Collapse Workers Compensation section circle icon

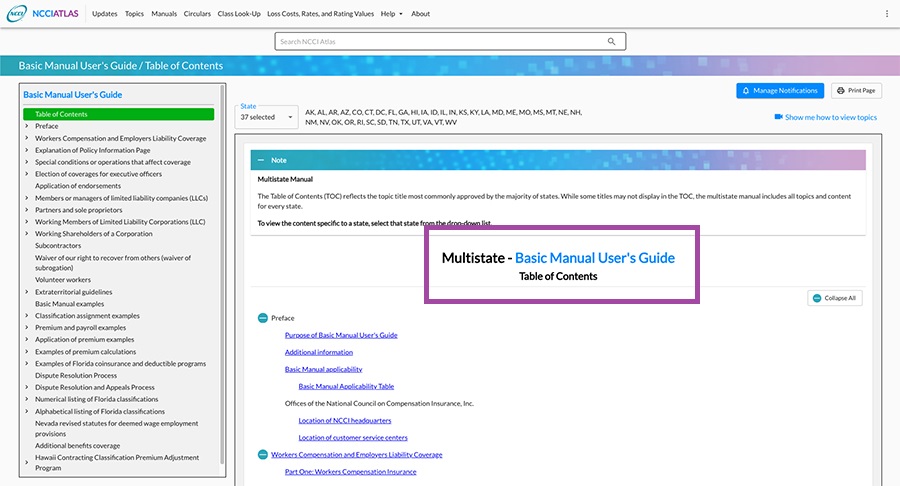[263, 454]
